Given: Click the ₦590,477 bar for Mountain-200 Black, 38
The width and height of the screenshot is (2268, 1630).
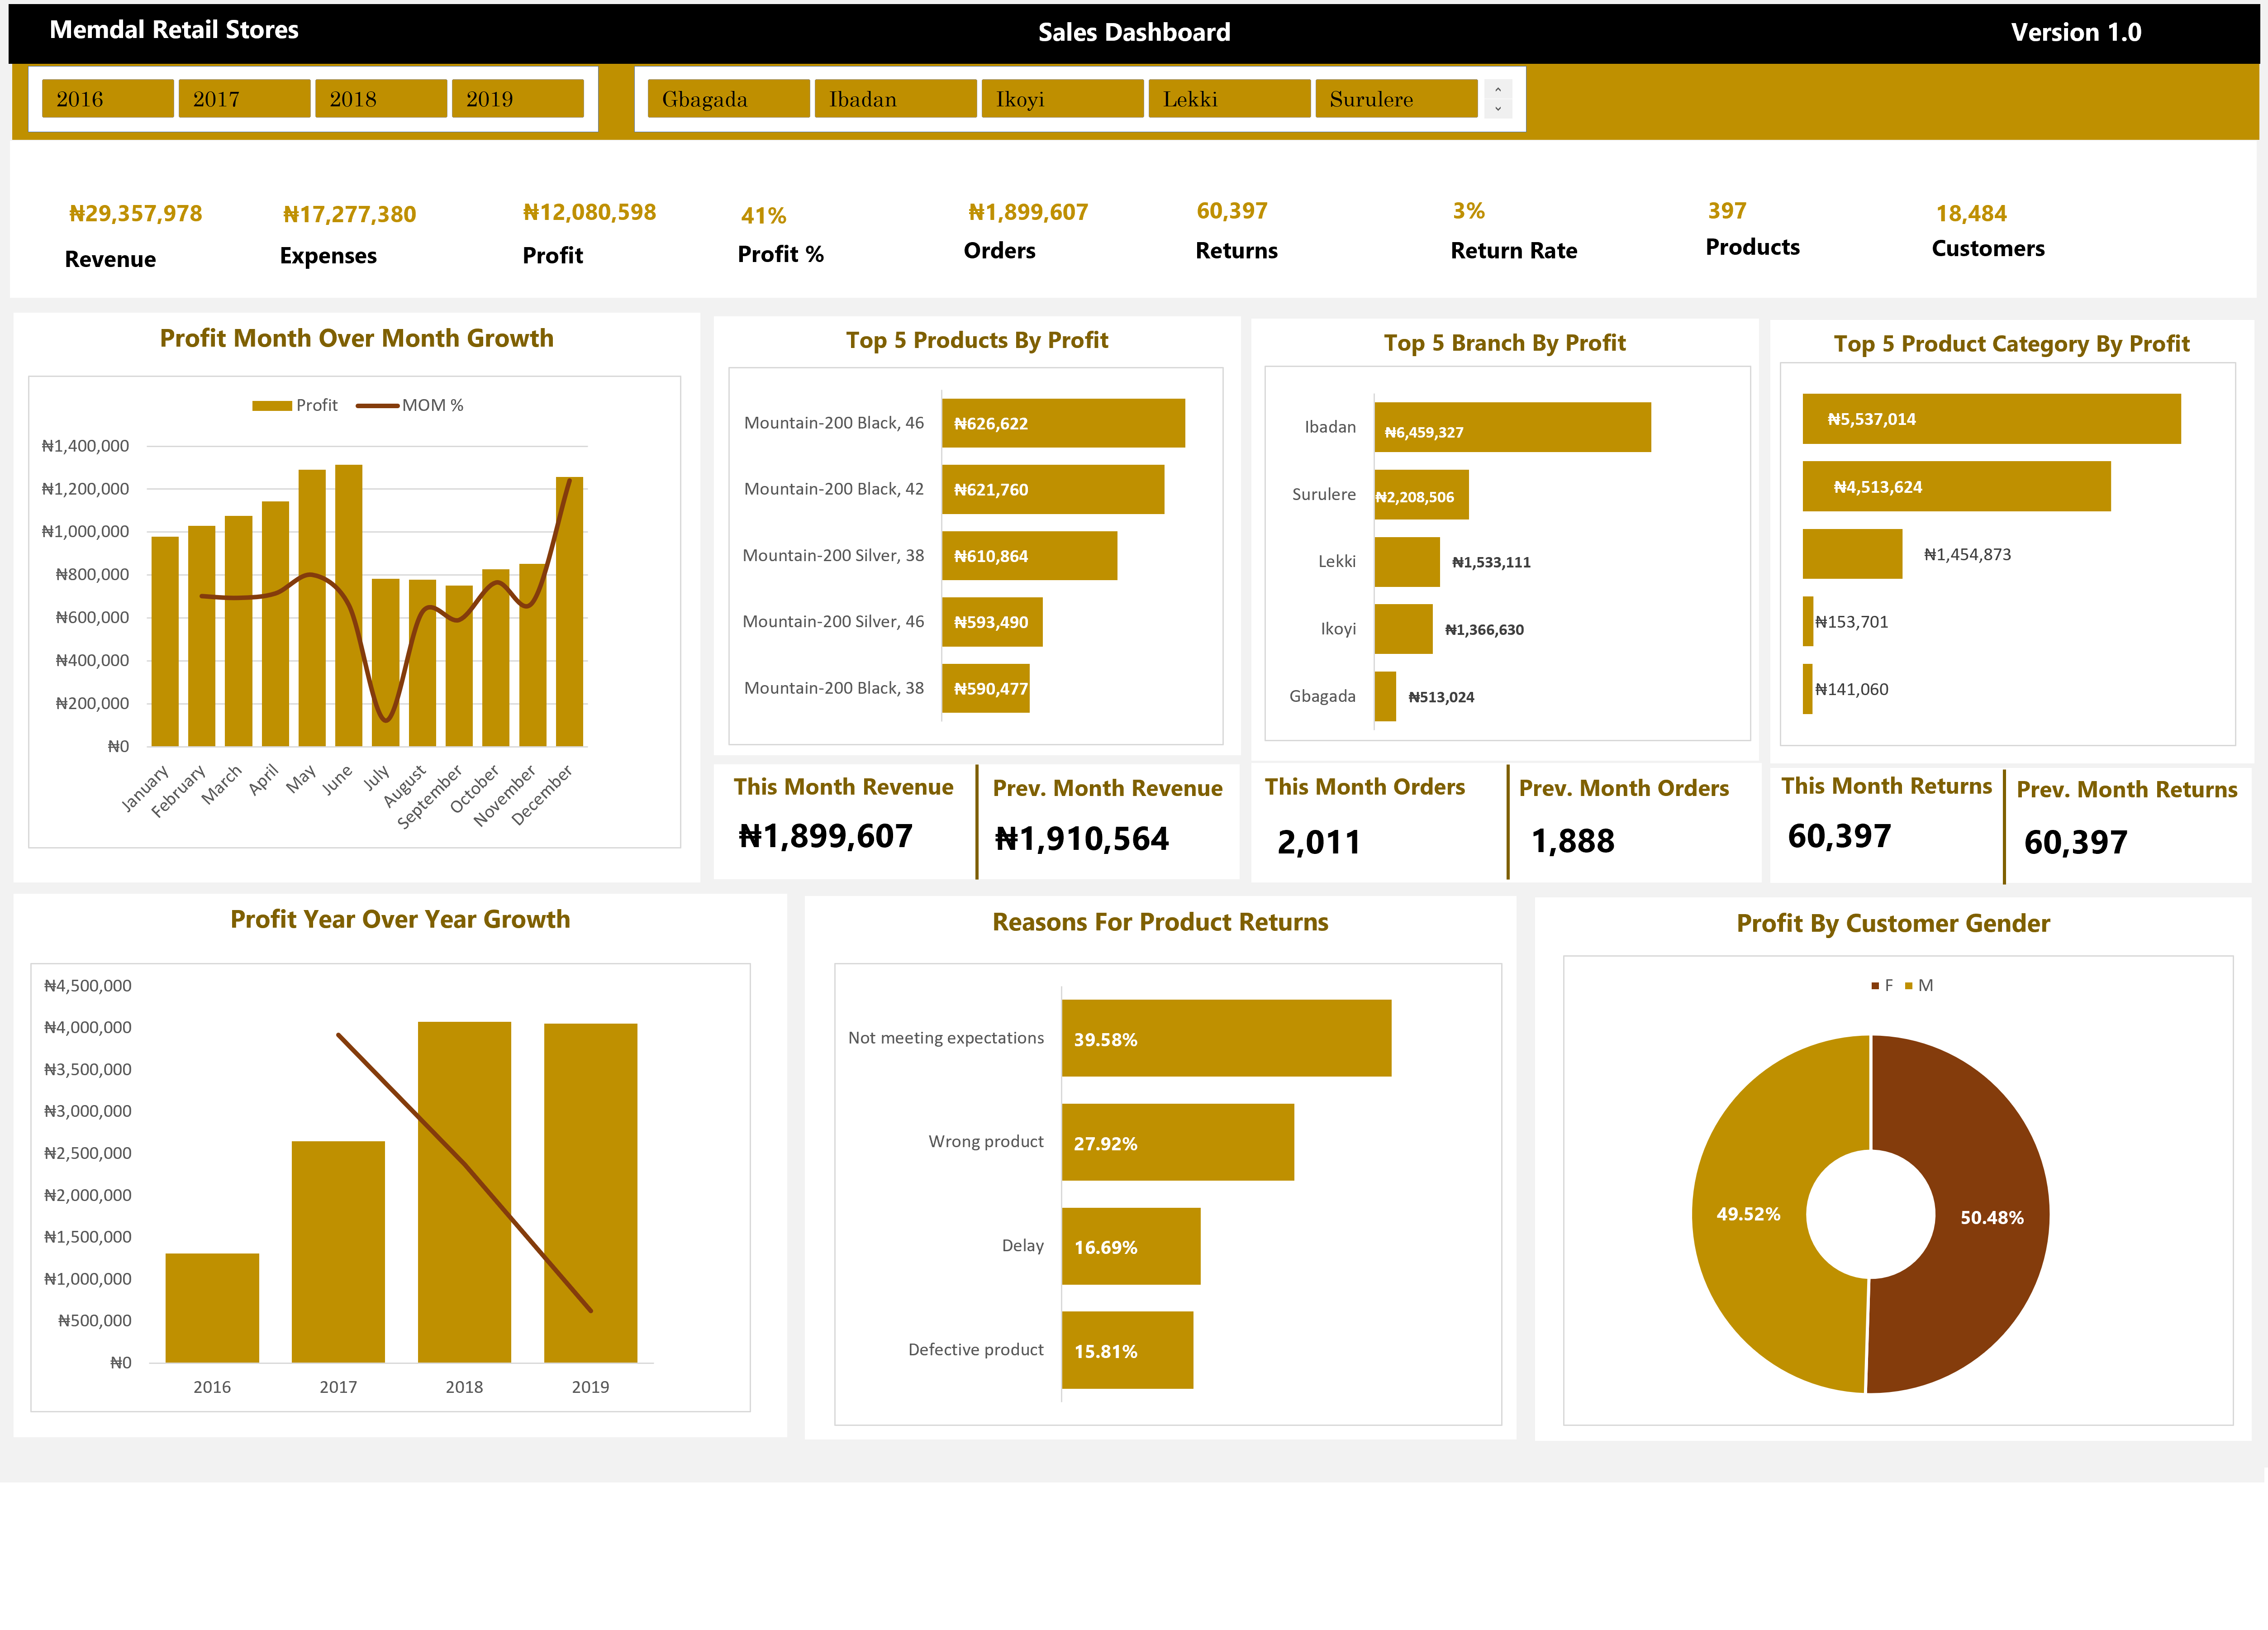Looking at the screenshot, I should point(986,688).
